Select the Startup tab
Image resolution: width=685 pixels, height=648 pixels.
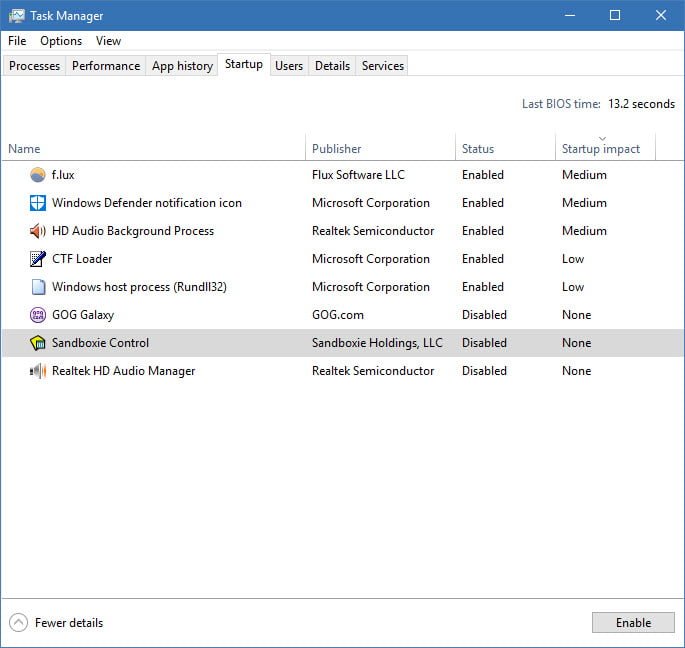244,64
